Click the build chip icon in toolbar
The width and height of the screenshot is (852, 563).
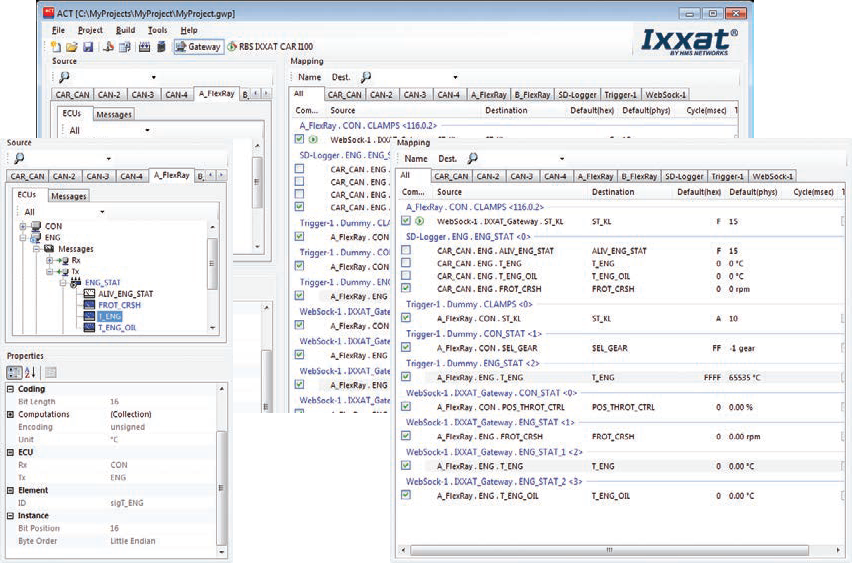(x=145, y=47)
